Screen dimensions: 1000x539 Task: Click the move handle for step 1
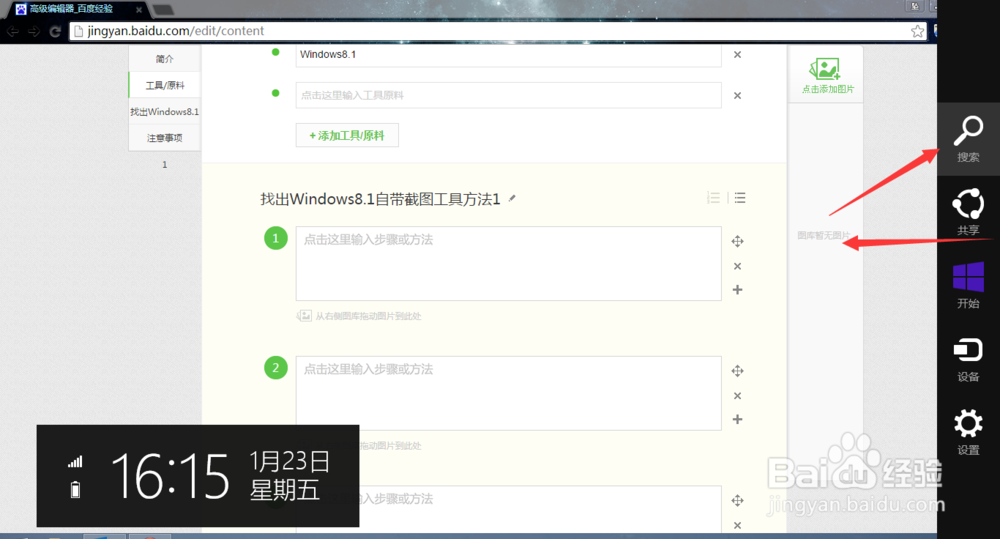pyautogui.click(x=737, y=241)
